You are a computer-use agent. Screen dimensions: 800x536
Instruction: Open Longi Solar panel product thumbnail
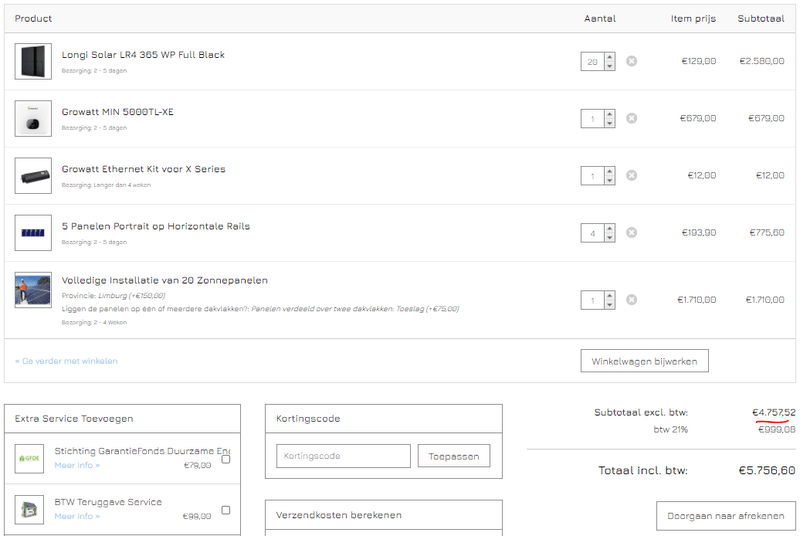click(x=33, y=61)
